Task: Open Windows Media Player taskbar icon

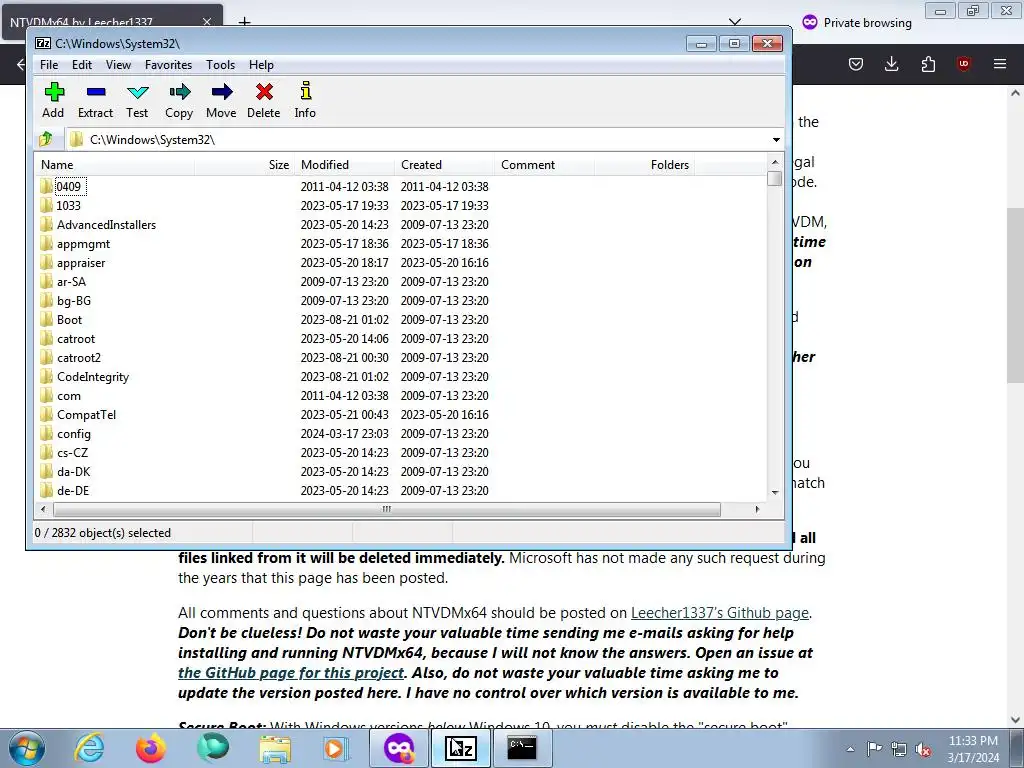Action: point(336,748)
